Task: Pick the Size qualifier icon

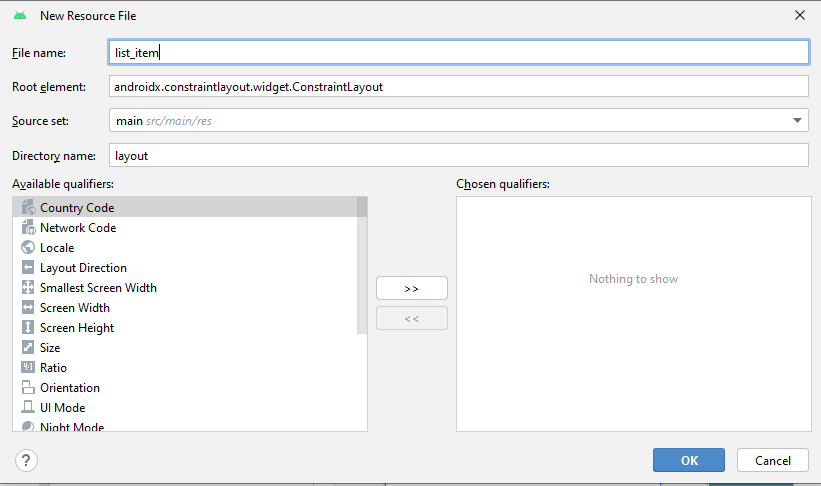Action: tap(28, 348)
